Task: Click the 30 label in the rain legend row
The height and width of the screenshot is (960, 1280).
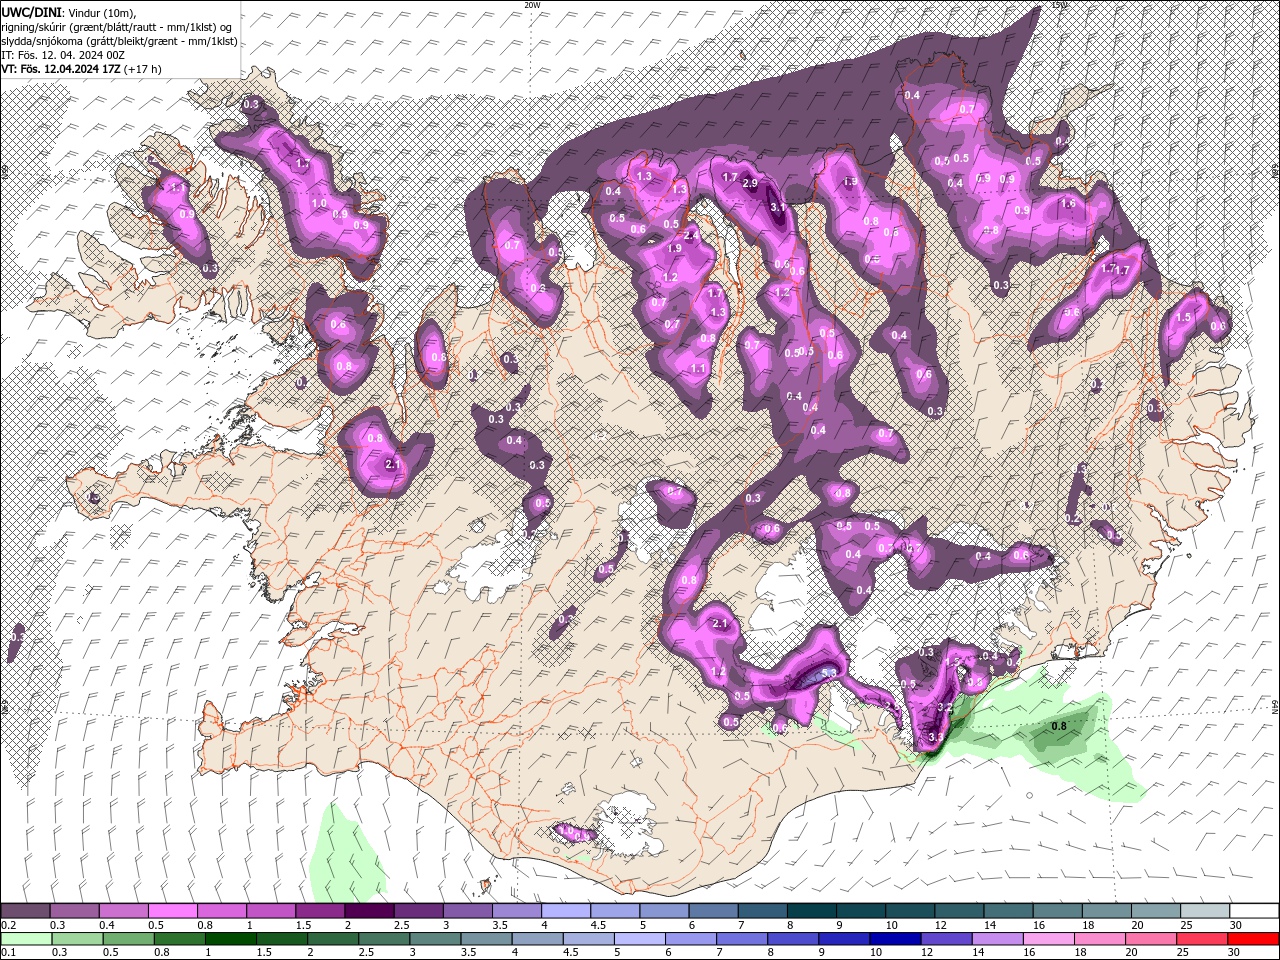Action: click(x=1235, y=953)
